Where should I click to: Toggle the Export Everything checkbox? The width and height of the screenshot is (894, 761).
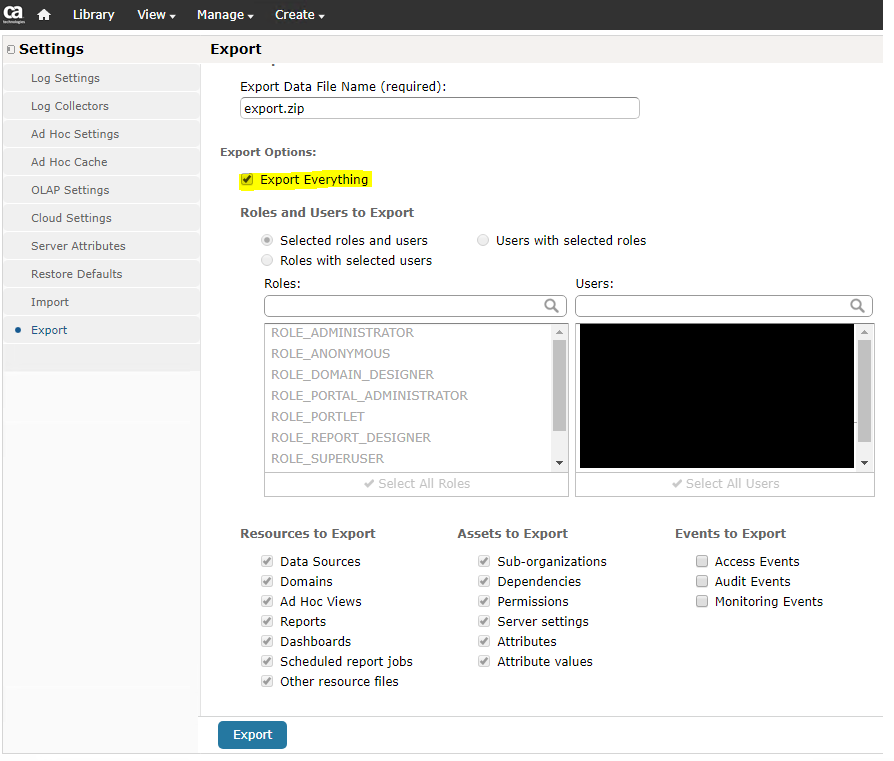[x=247, y=180]
